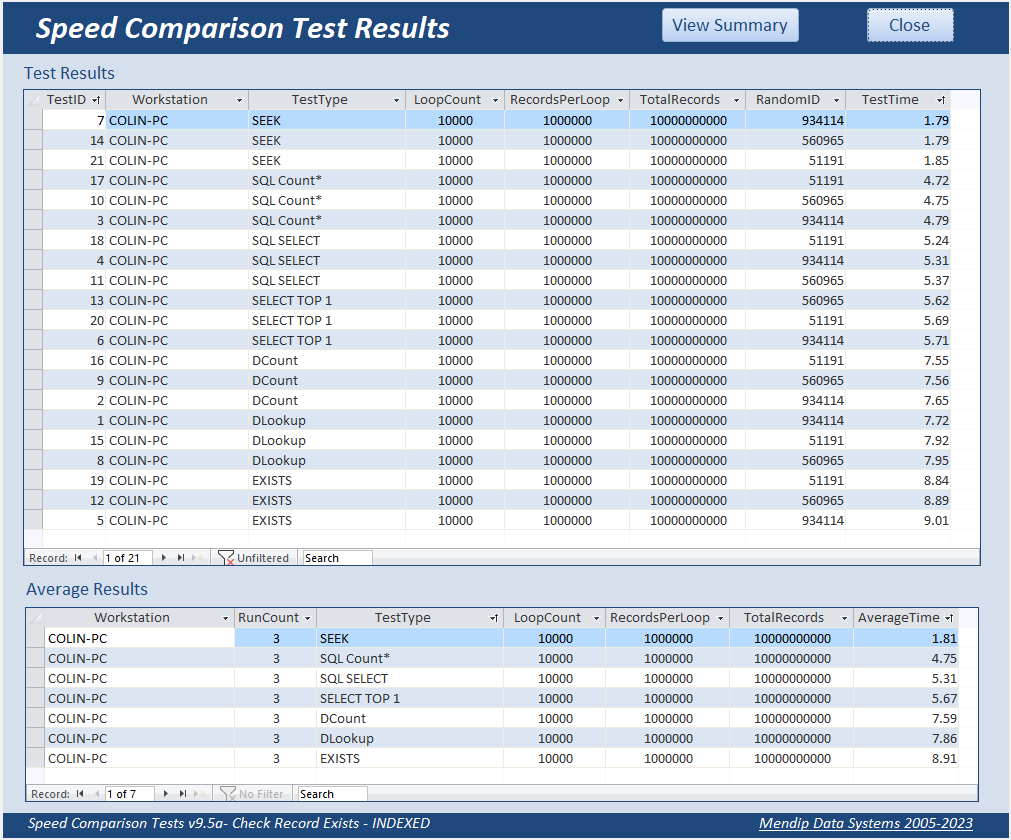Open Average Results Workstation column dropdown
1011x840 pixels.
[225, 618]
